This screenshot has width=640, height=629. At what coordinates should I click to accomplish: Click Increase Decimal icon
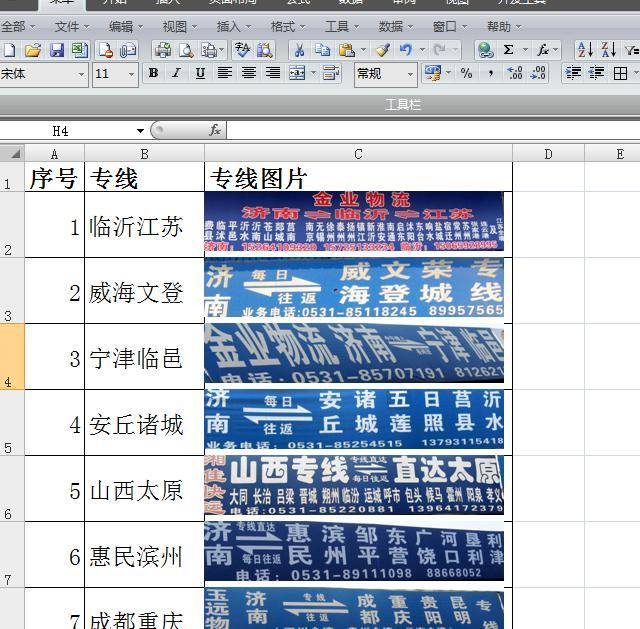click(x=514, y=73)
